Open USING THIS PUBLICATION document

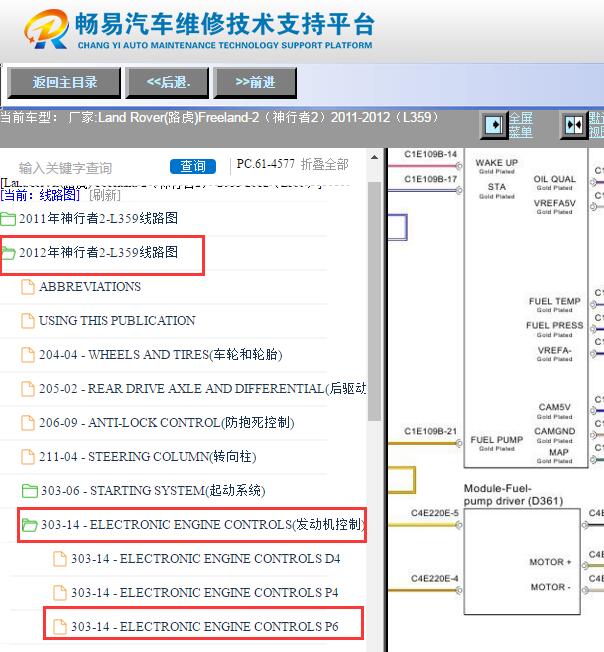(117, 321)
